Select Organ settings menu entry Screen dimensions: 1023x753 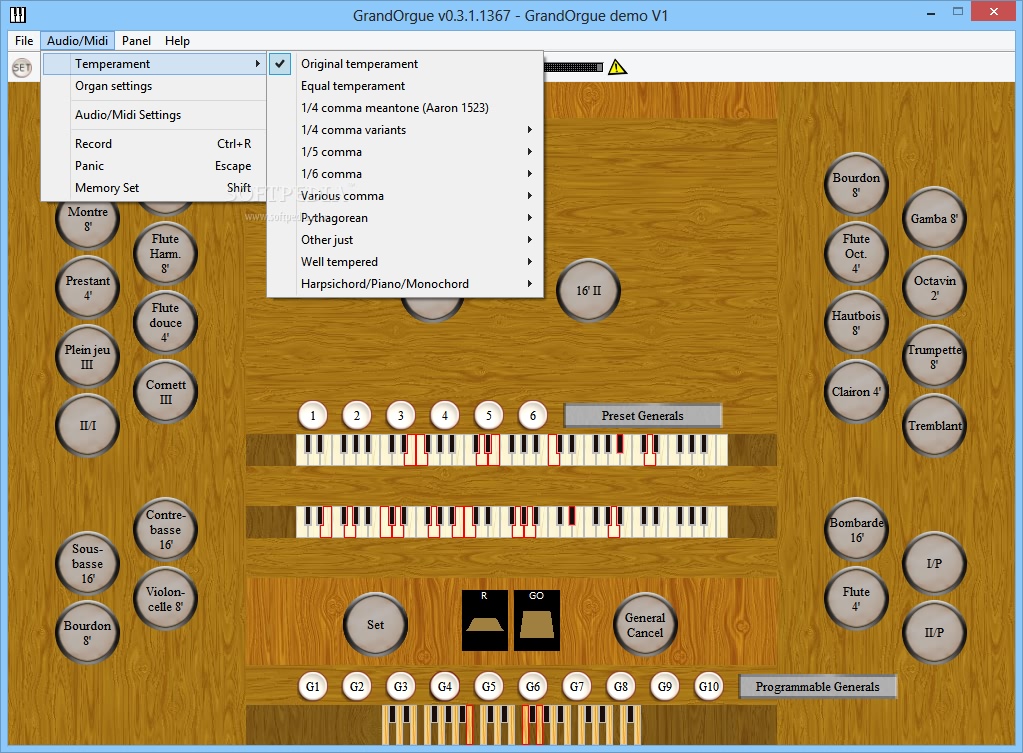(154, 86)
